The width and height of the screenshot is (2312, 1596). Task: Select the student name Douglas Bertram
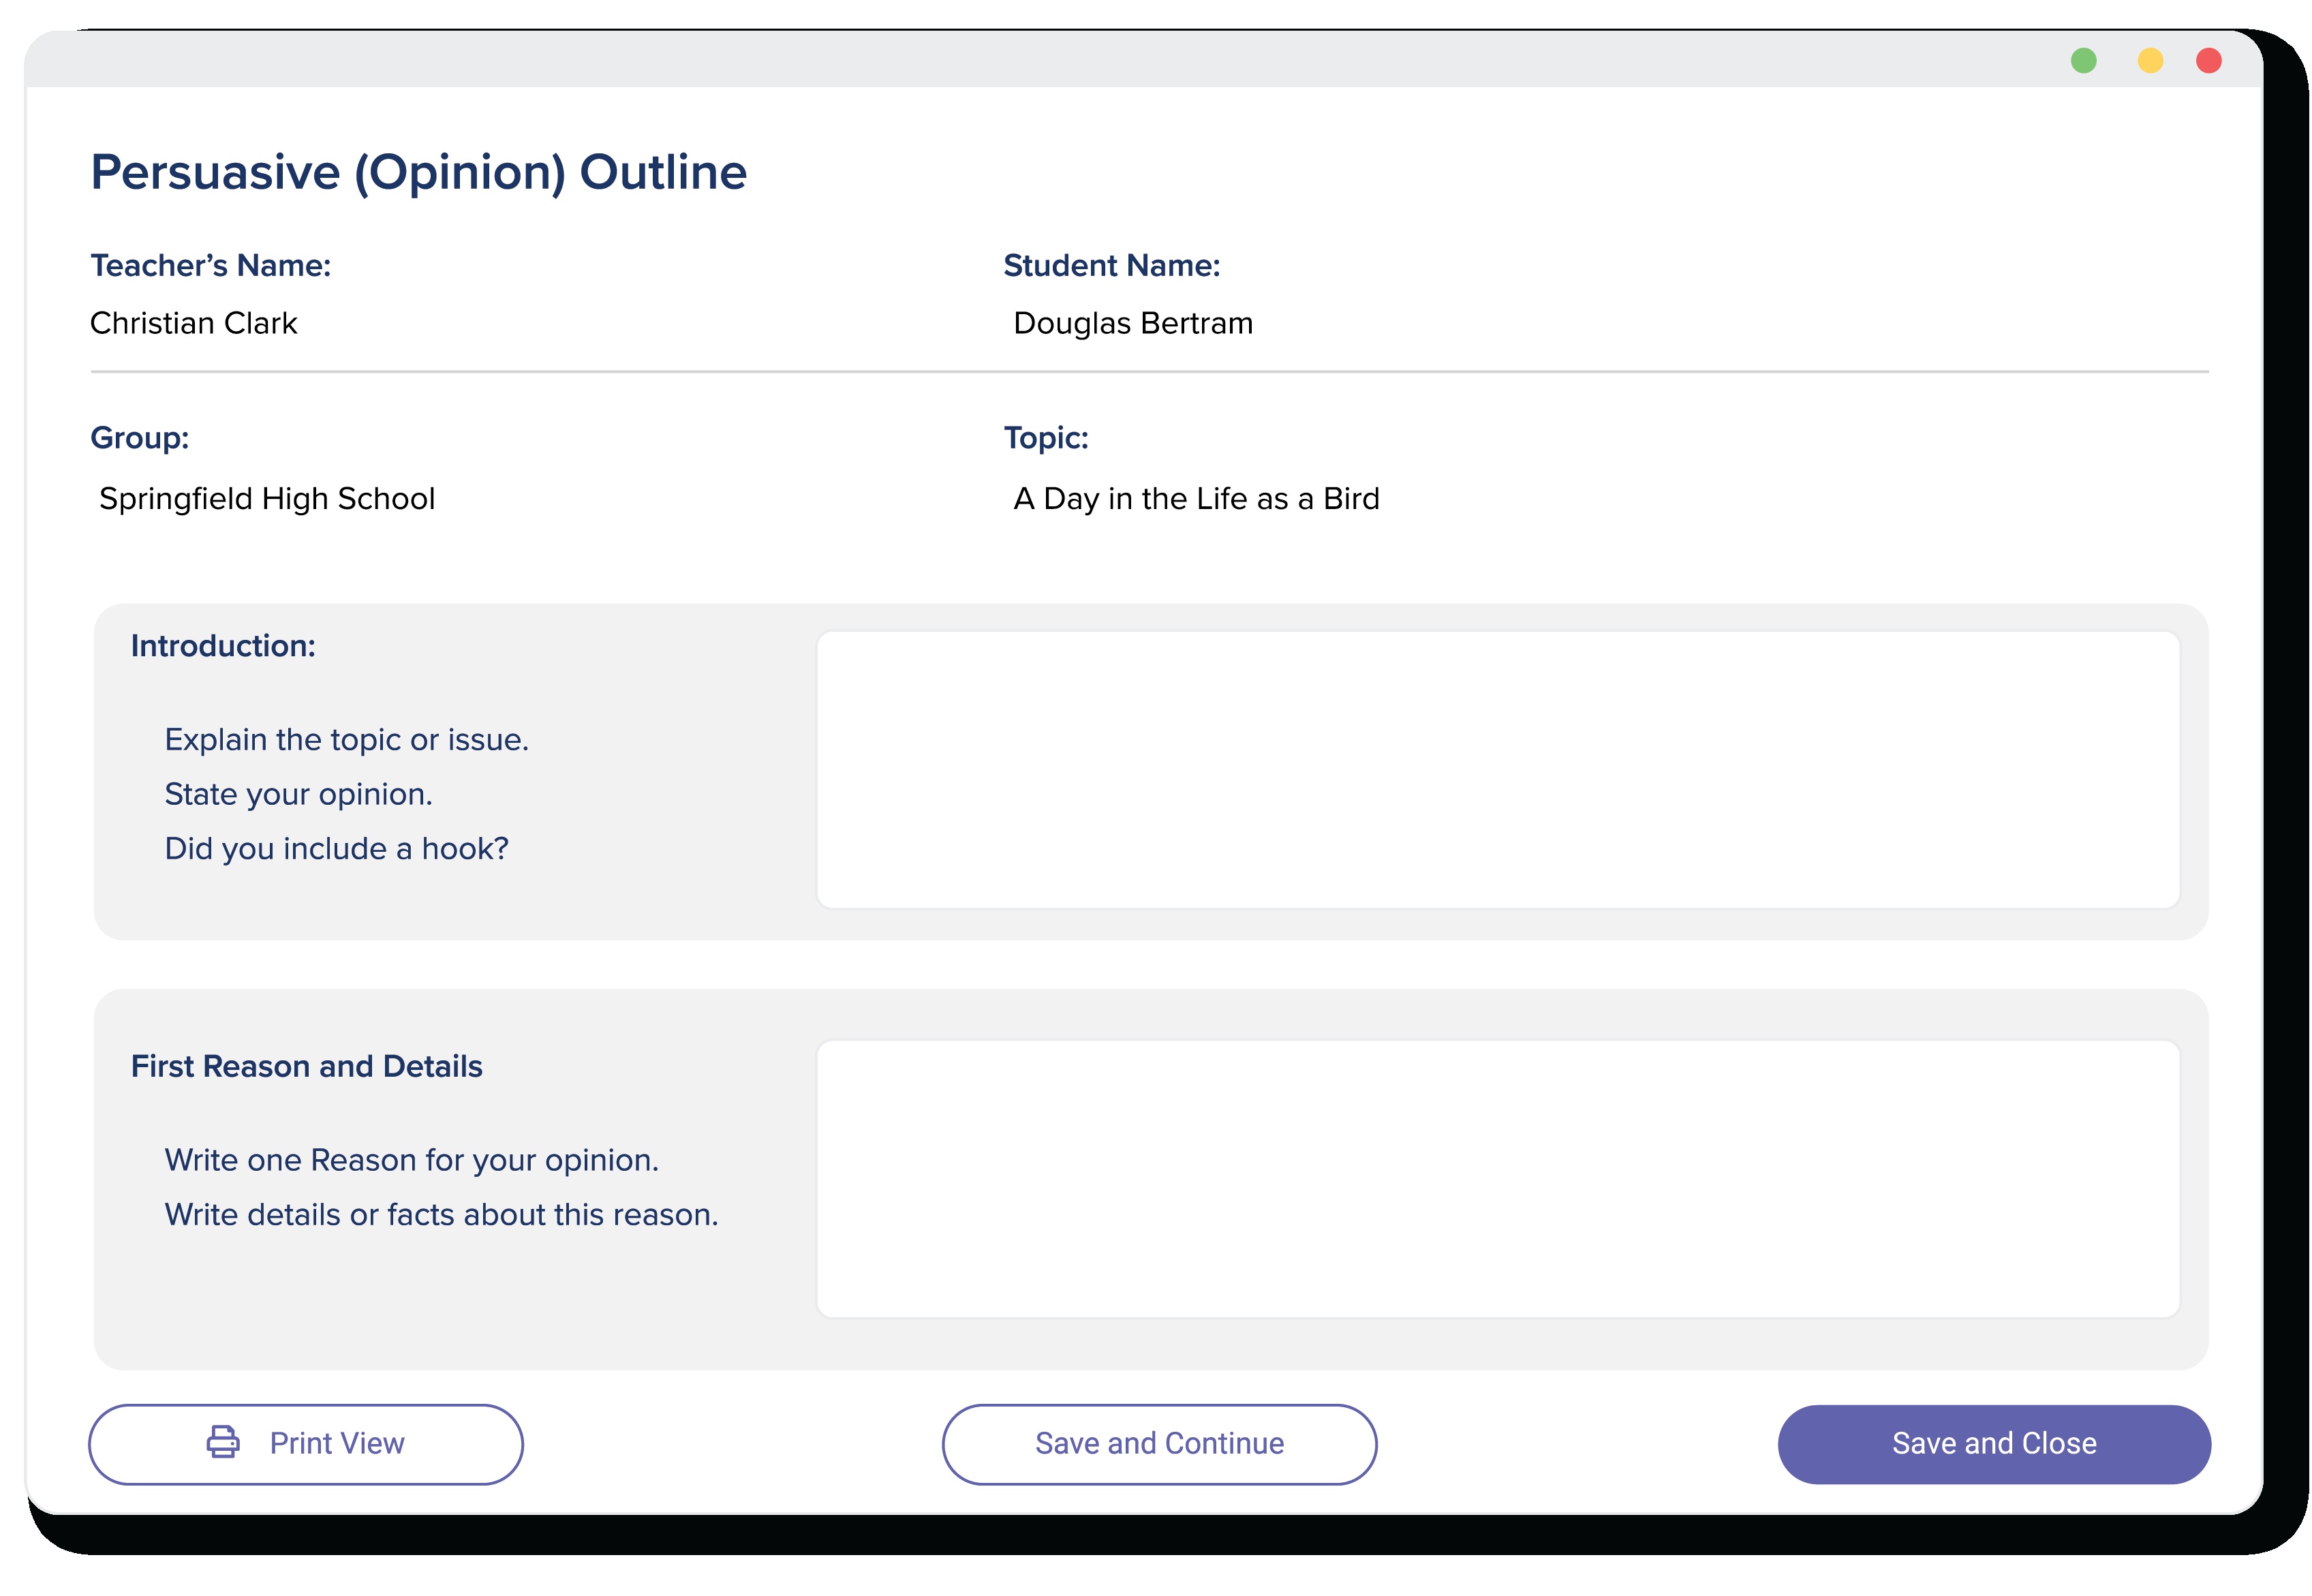click(1133, 323)
